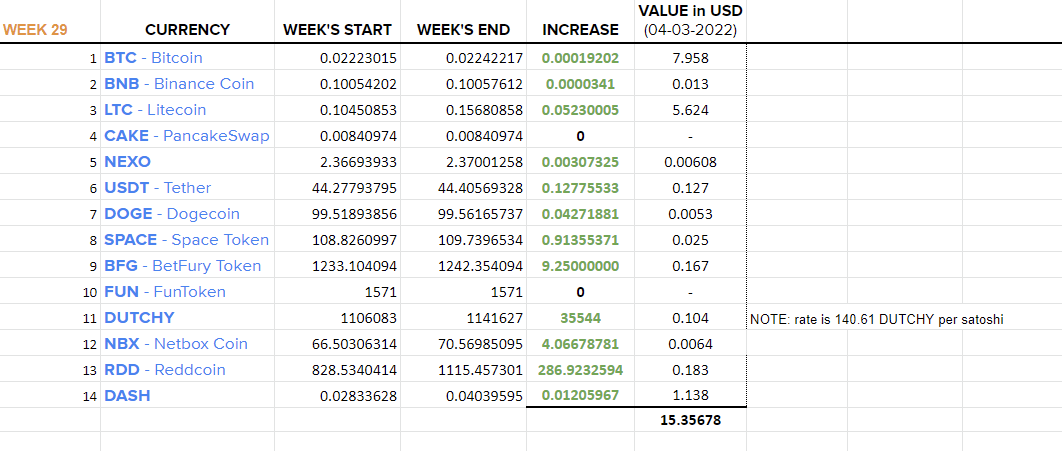Viewport: 1062px width, 451px height.
Task: Open the DOGE - Dogecoin link
Action: pos(172,214)
